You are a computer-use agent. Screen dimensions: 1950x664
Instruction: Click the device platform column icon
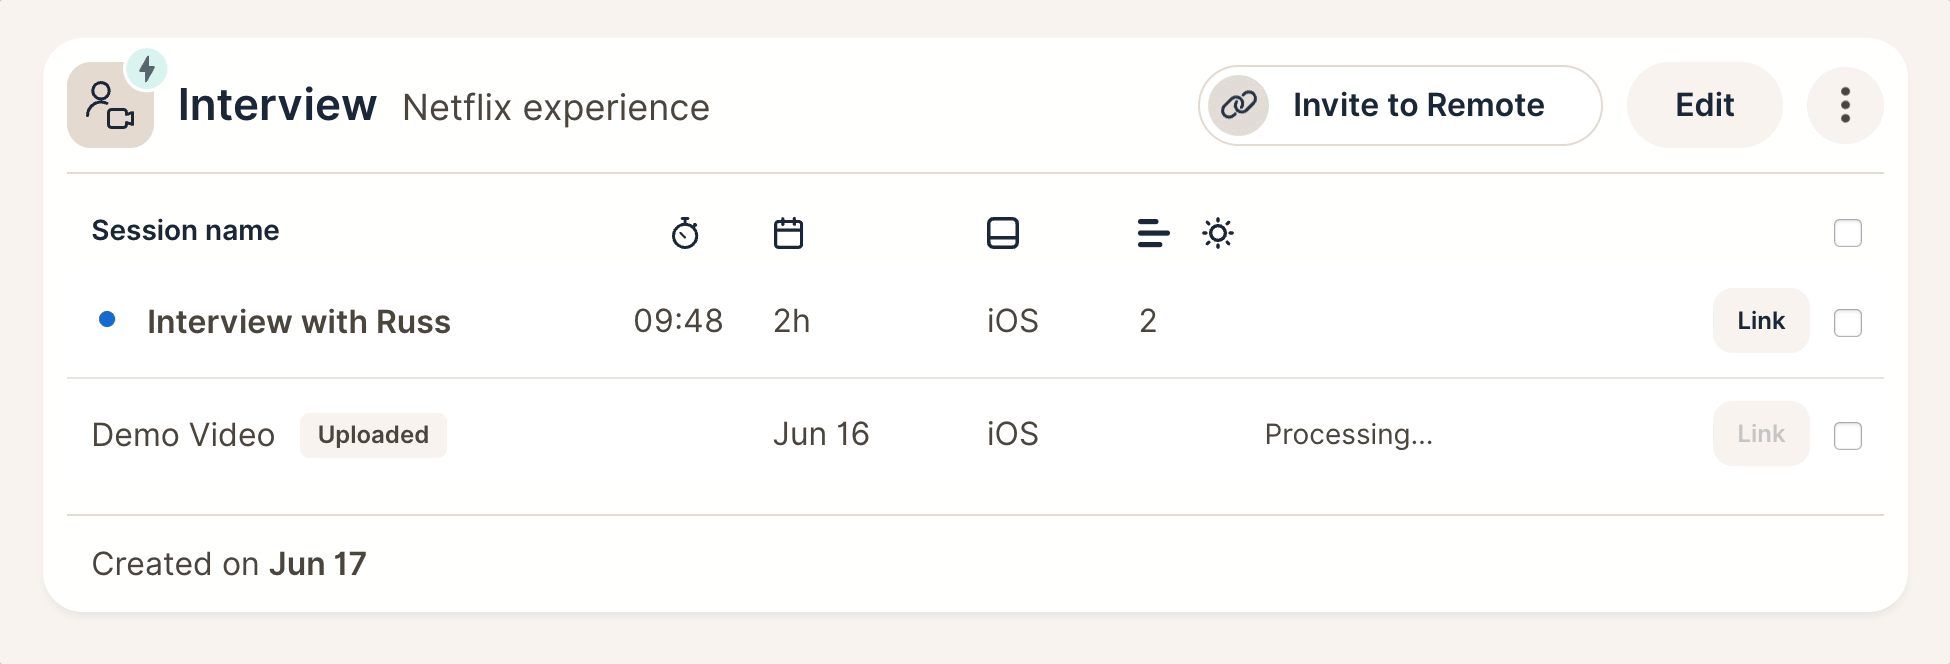coord(1002,233)
